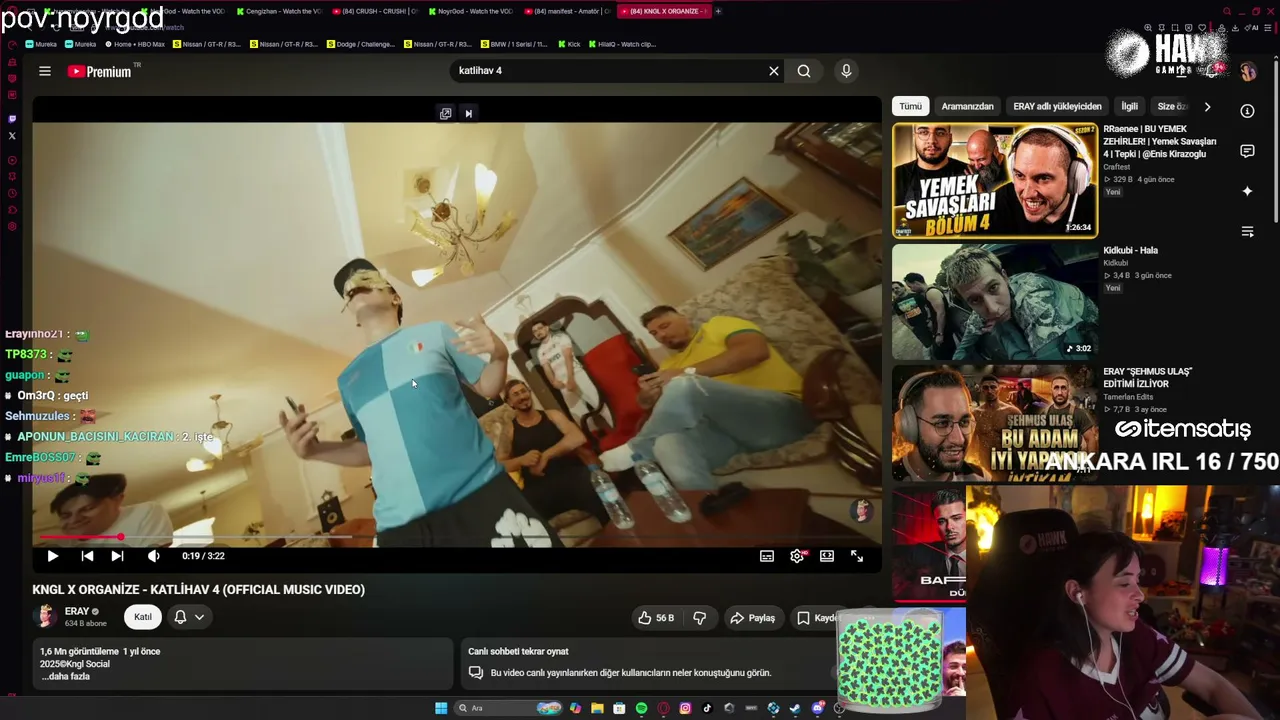Select the İlgili filter chip
The height and width of the screenshot is (720, 1280).
1129,106
